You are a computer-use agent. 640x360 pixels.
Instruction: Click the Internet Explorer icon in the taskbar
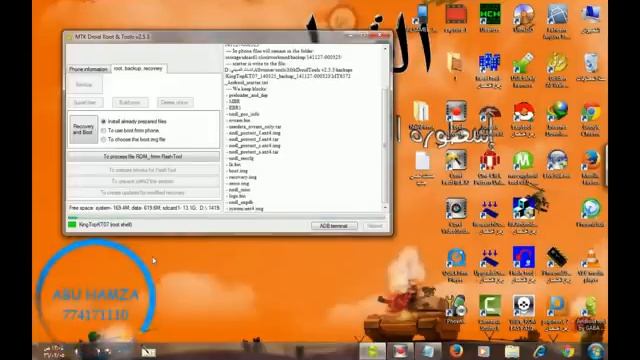pos(540,351)
